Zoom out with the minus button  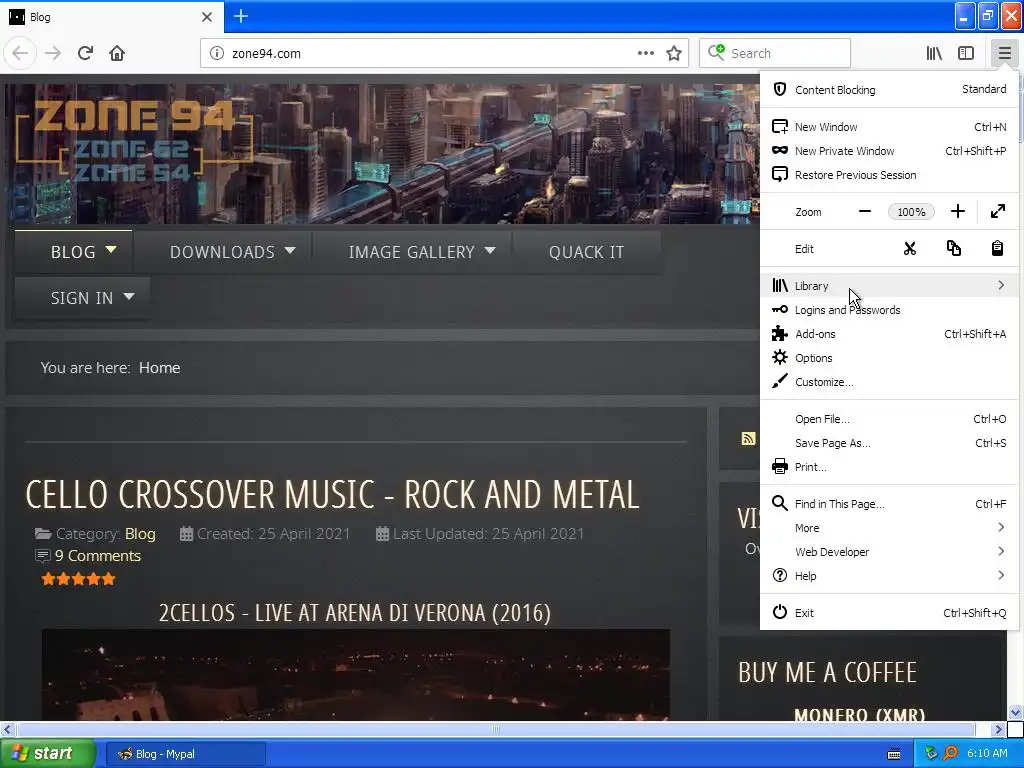pos(865,211)
